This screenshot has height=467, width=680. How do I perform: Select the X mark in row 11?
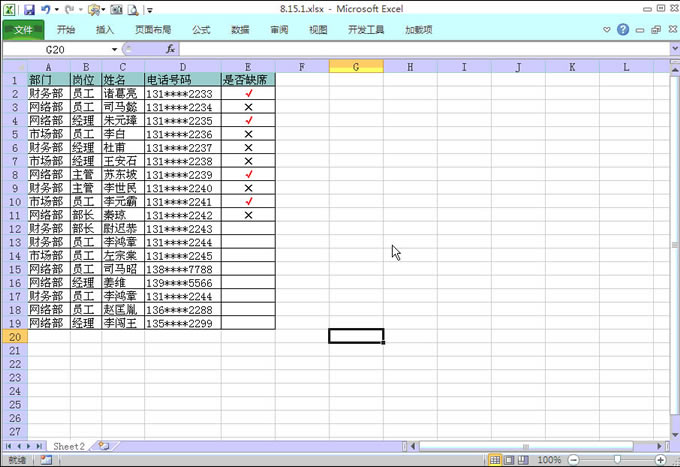coord(248,215)
